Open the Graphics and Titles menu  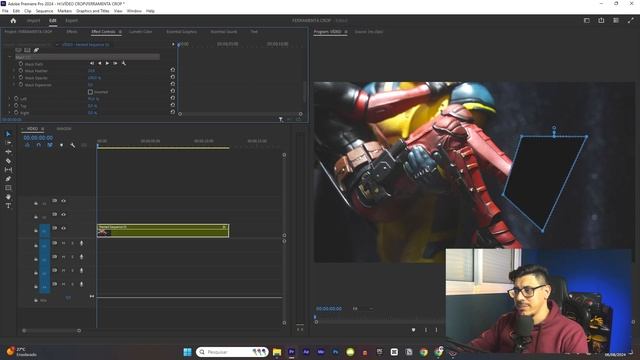point(93,11)
